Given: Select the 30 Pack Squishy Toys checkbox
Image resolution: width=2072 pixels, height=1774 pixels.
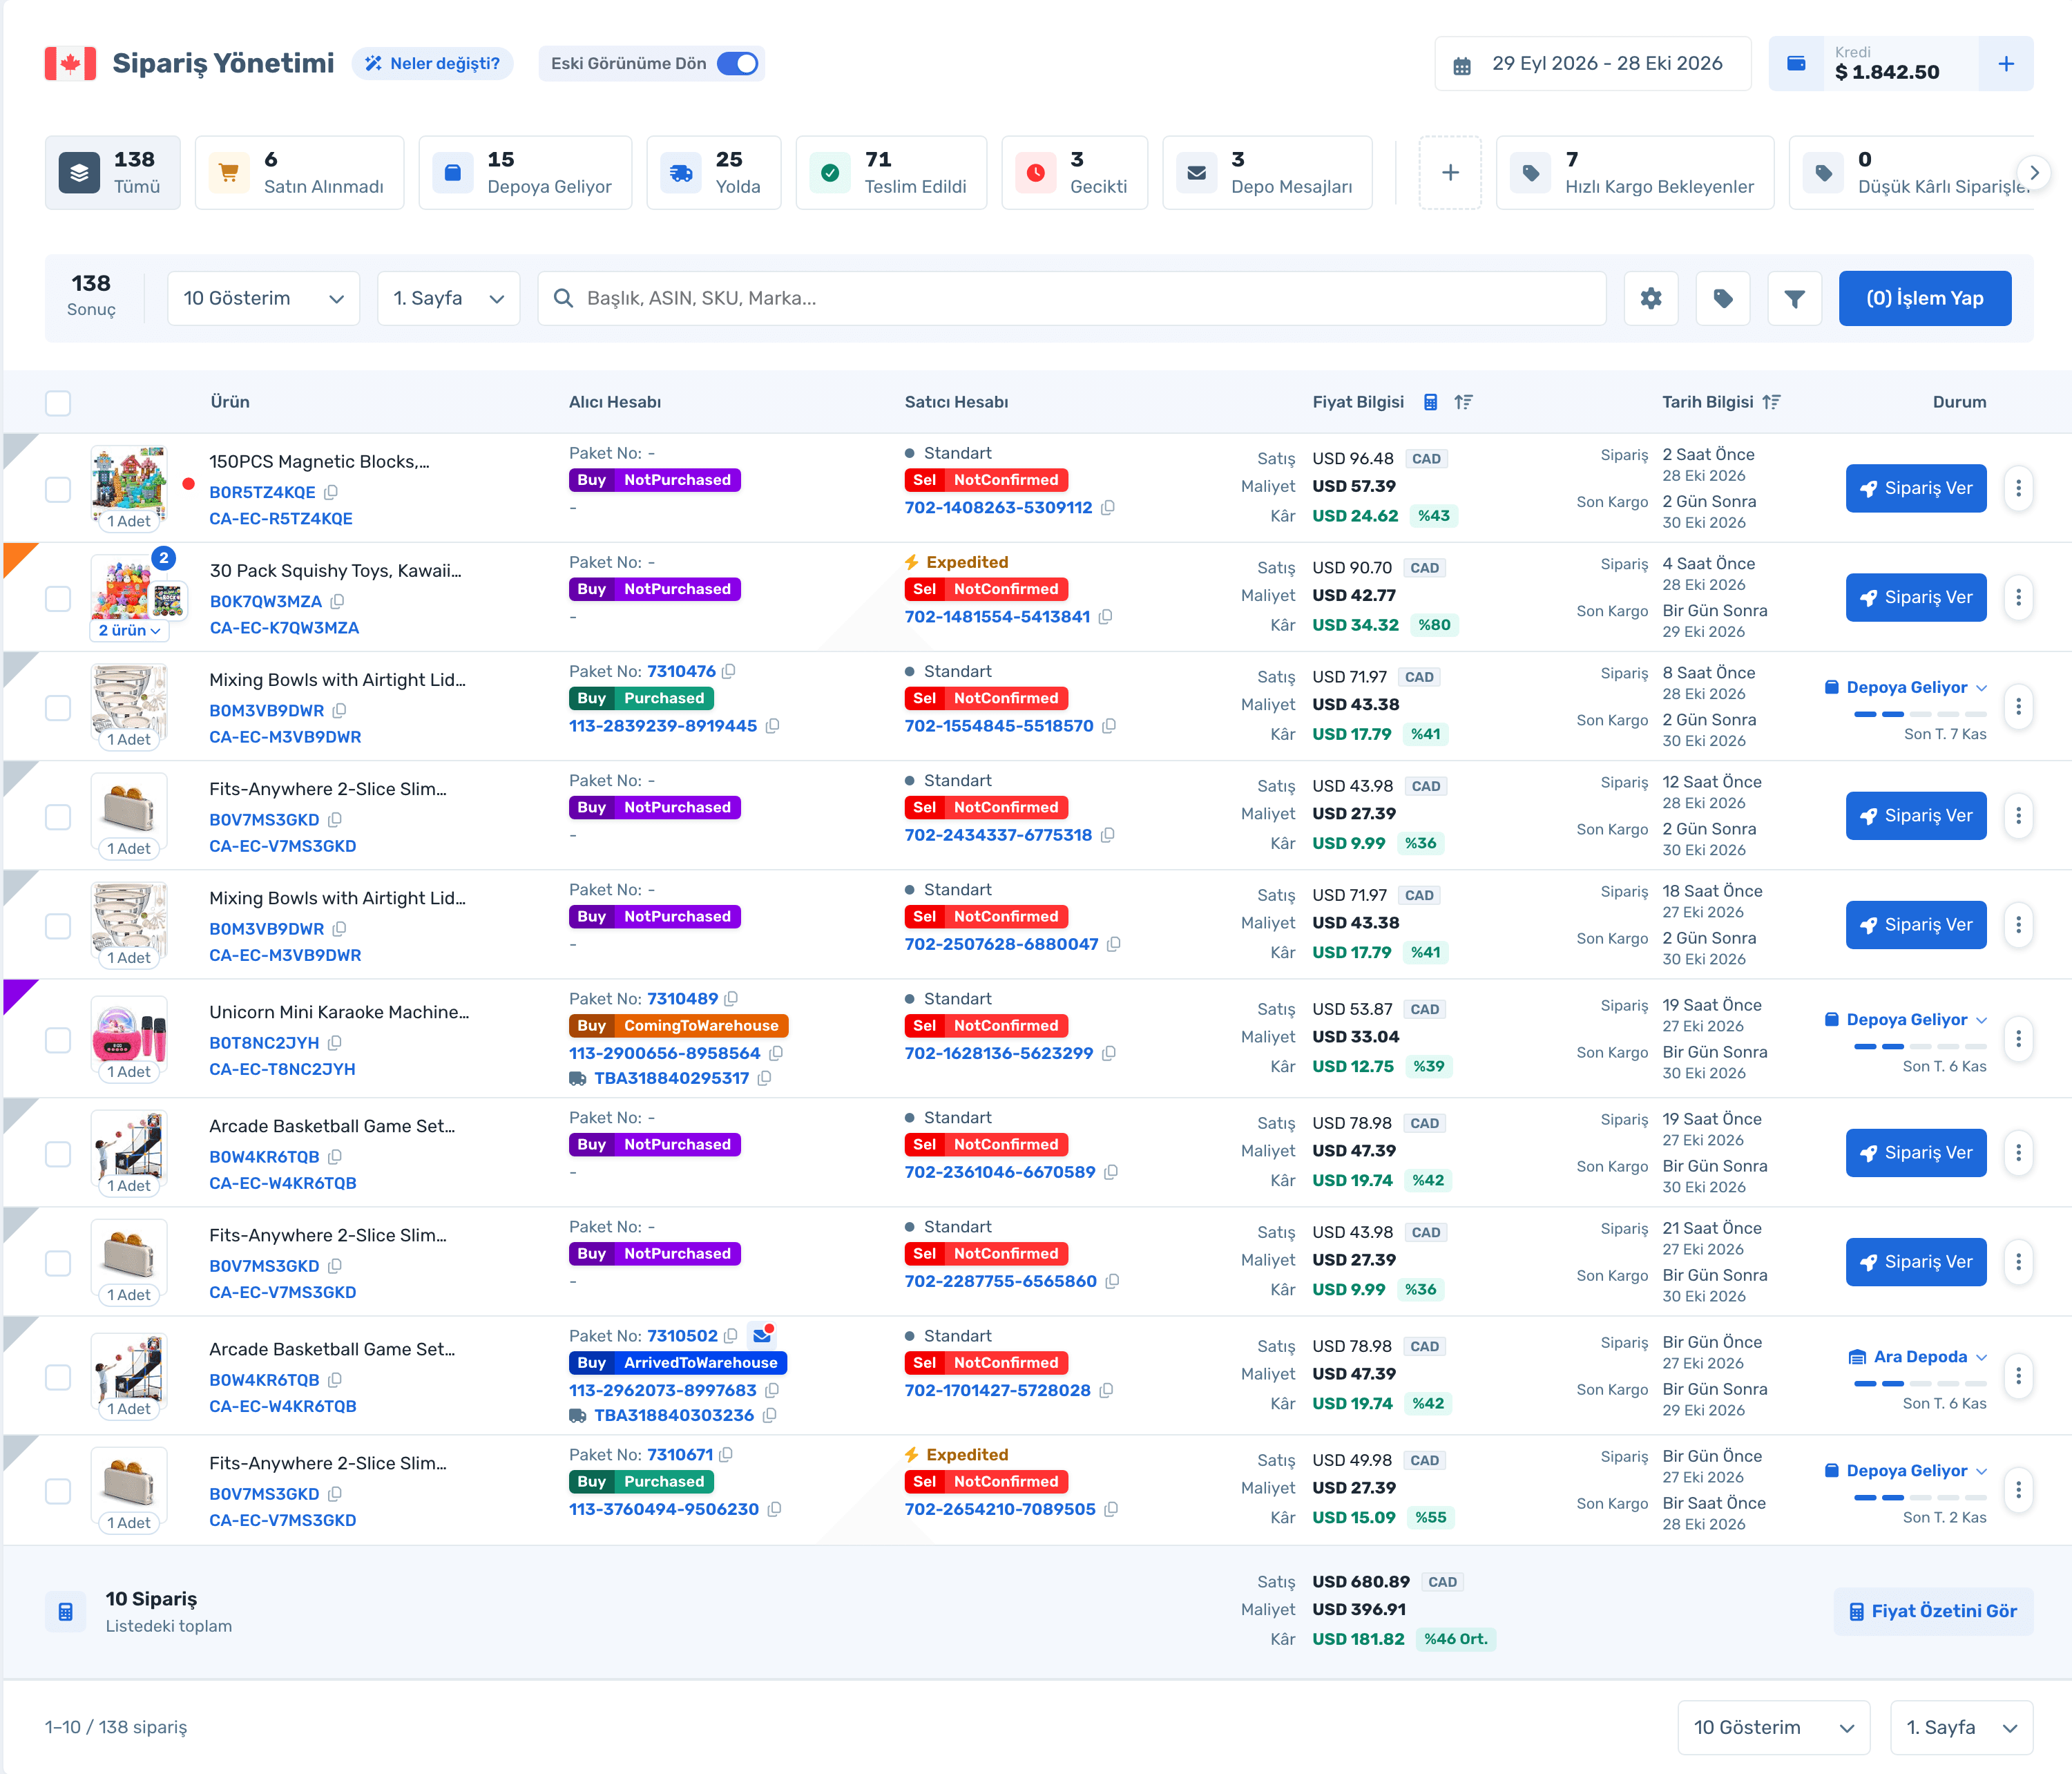Looking at the screenshot, I should pyautogui.click(x=58, y=598).
